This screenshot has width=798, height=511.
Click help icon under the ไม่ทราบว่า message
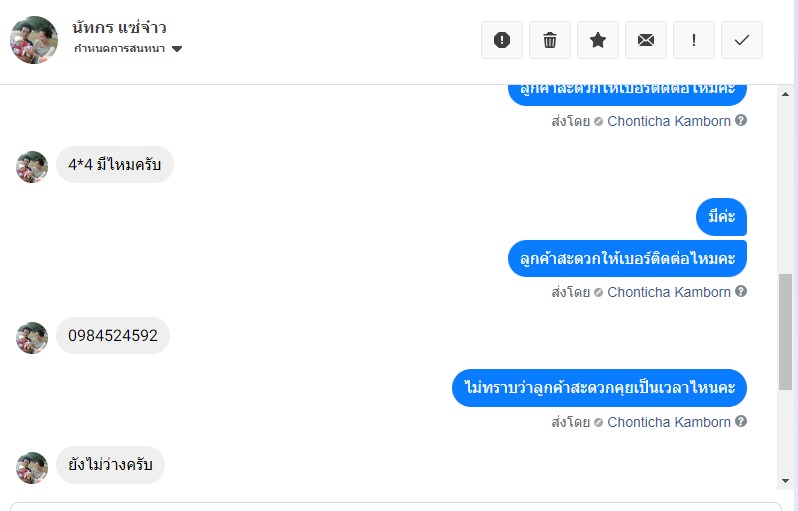pos(741,422)
